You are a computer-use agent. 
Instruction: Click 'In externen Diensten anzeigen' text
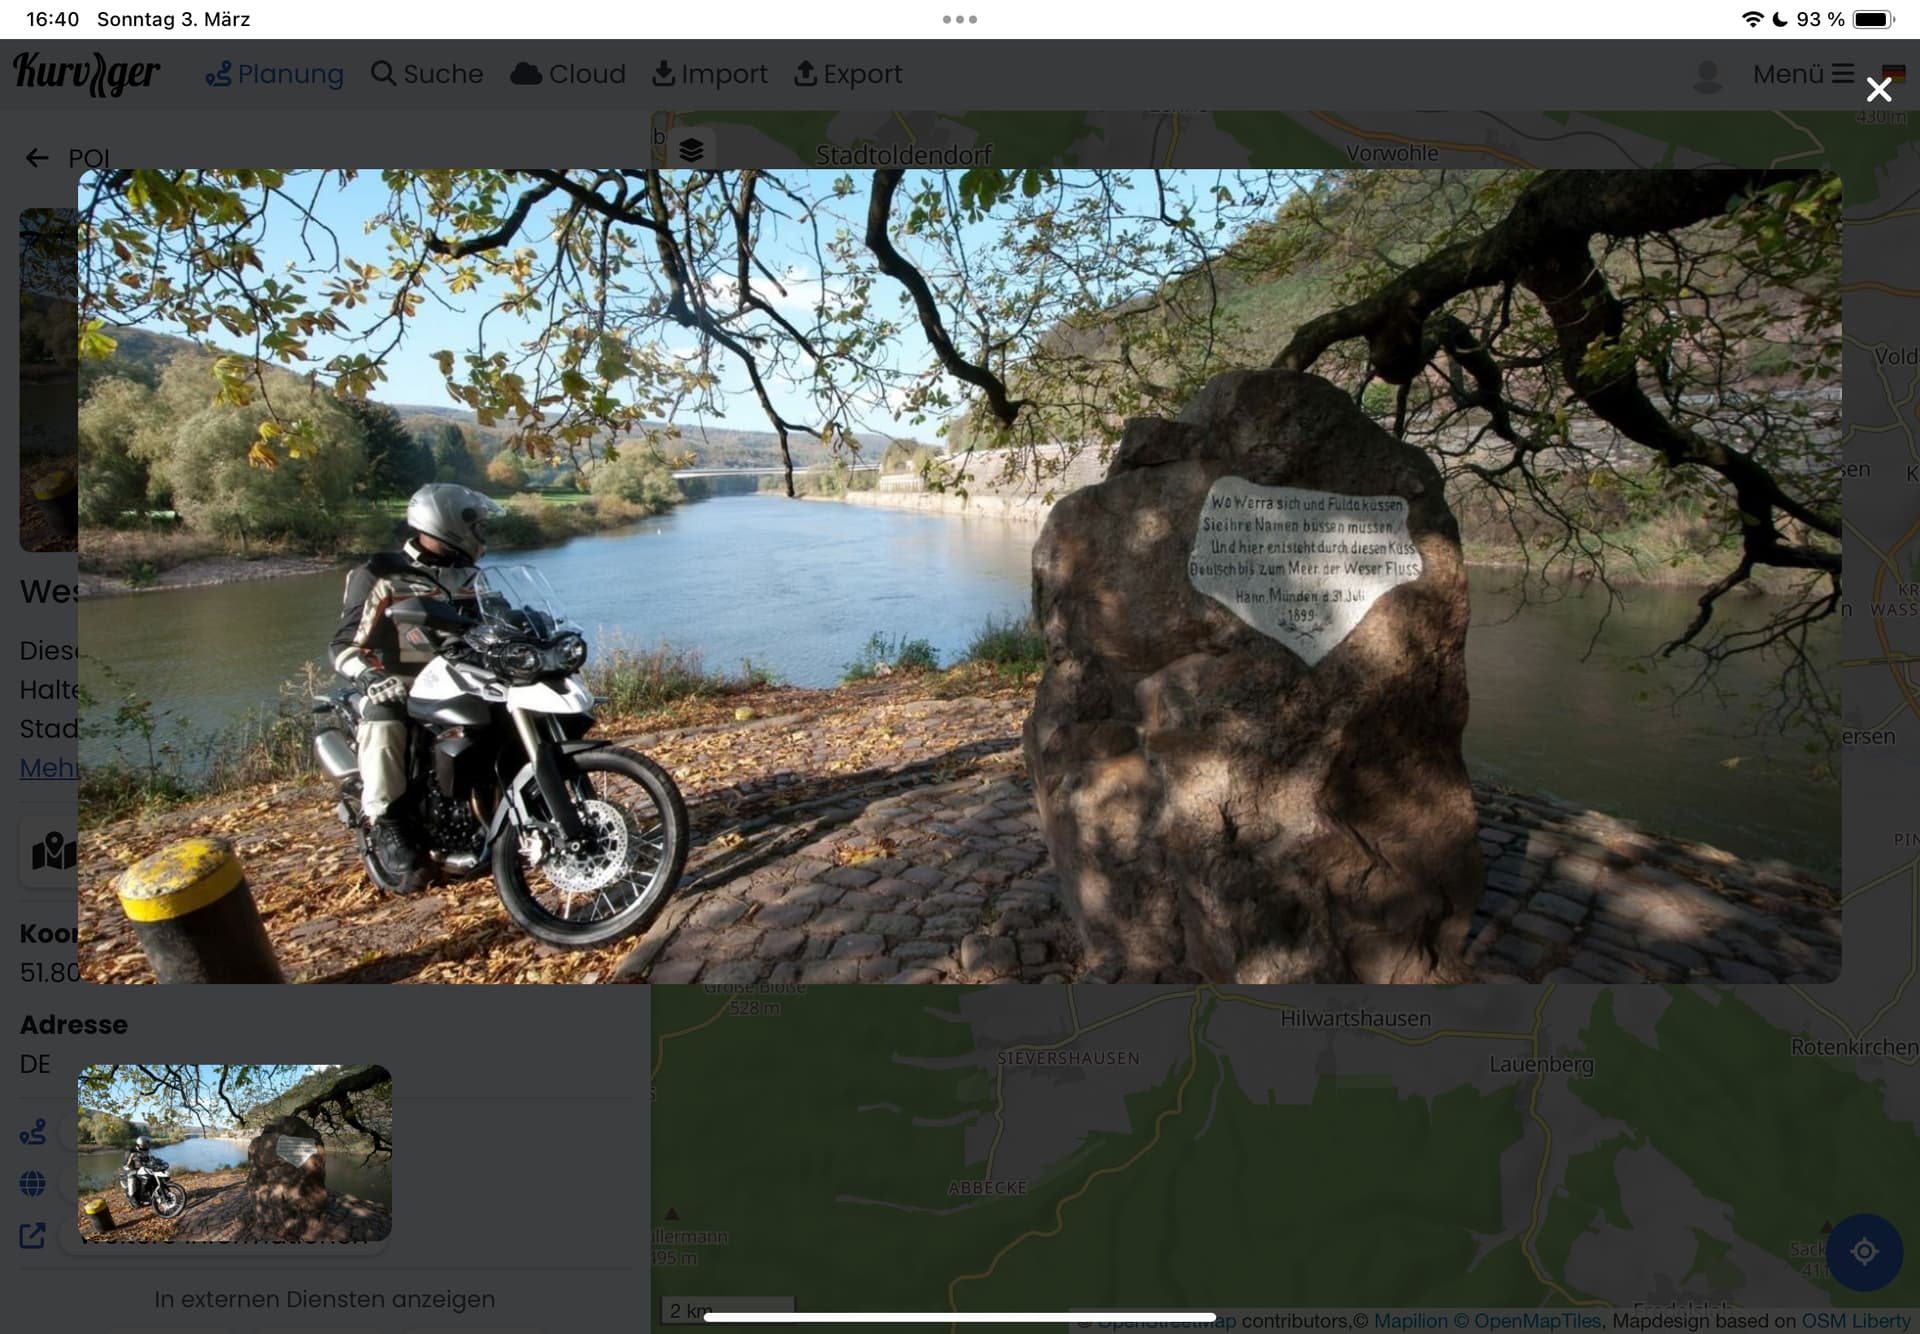tap(325, 1299)
